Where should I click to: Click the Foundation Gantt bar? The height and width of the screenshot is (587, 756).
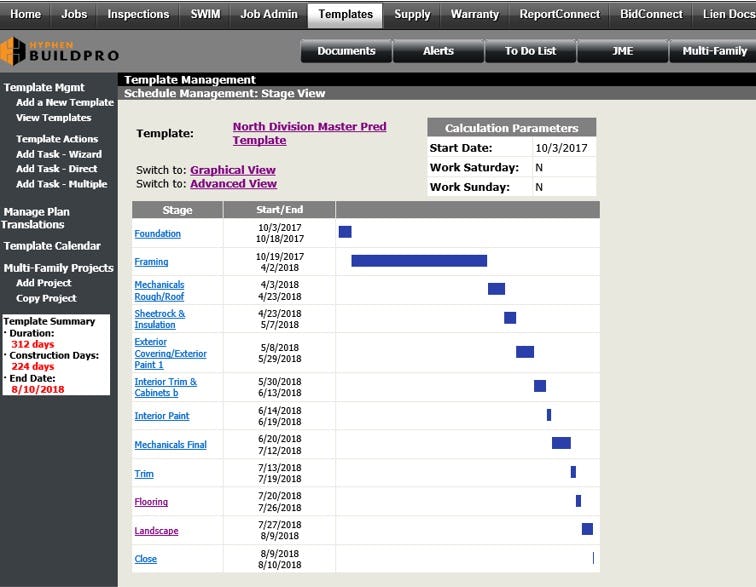345,232
